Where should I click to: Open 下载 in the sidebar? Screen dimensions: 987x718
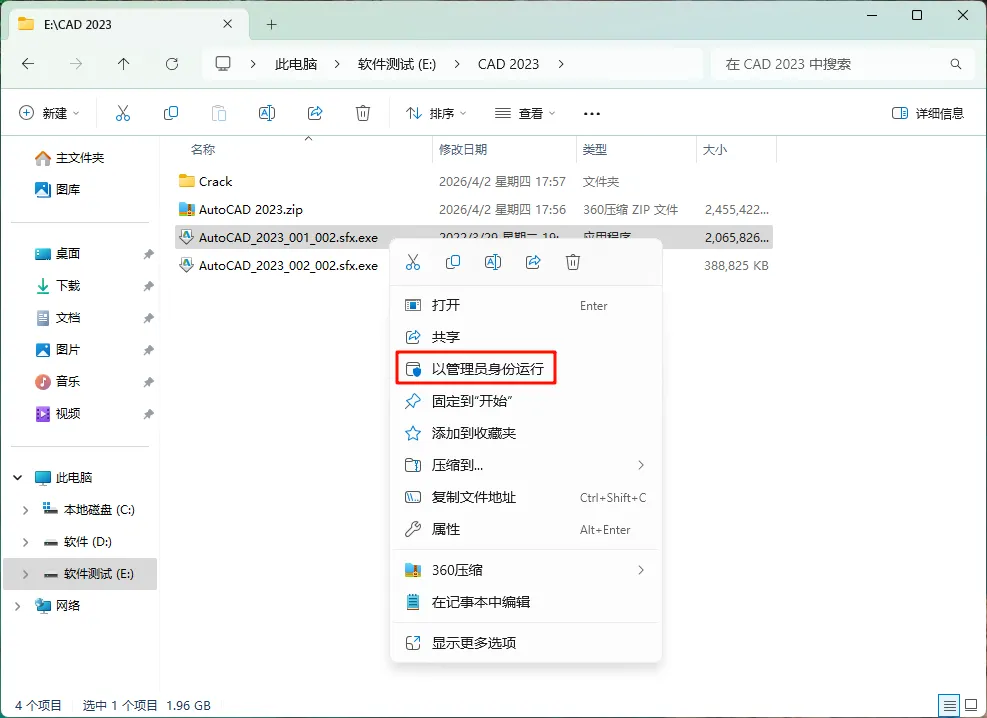tap(57, 286)
